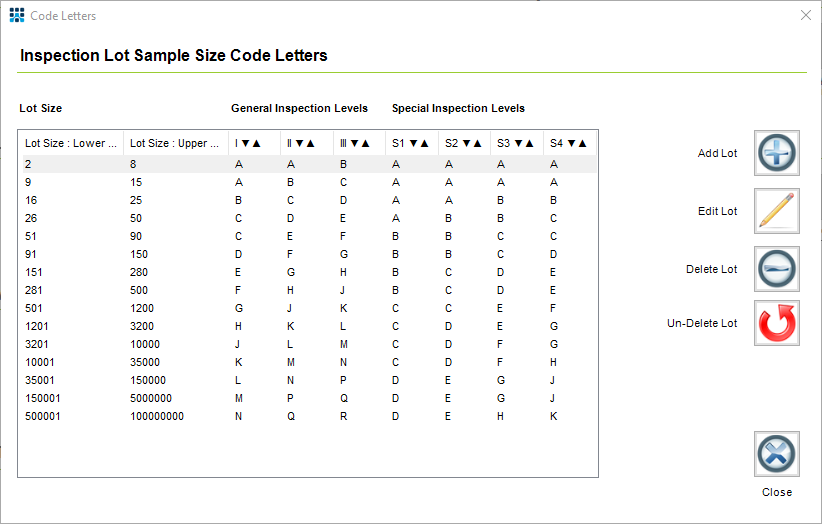Select the lot row 501 to 1200
Screen dimensions: 822x524
[x=300, y=308]
